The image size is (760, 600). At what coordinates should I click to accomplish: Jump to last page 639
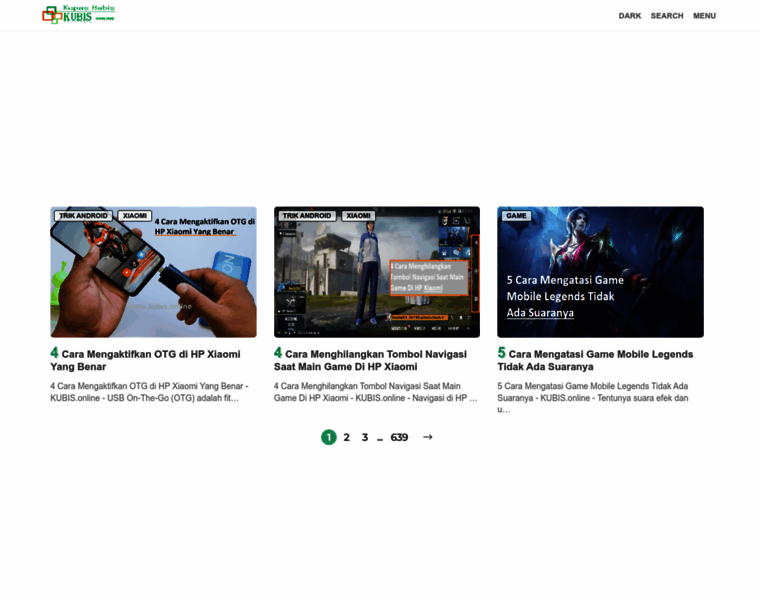(x=399, y=437)
